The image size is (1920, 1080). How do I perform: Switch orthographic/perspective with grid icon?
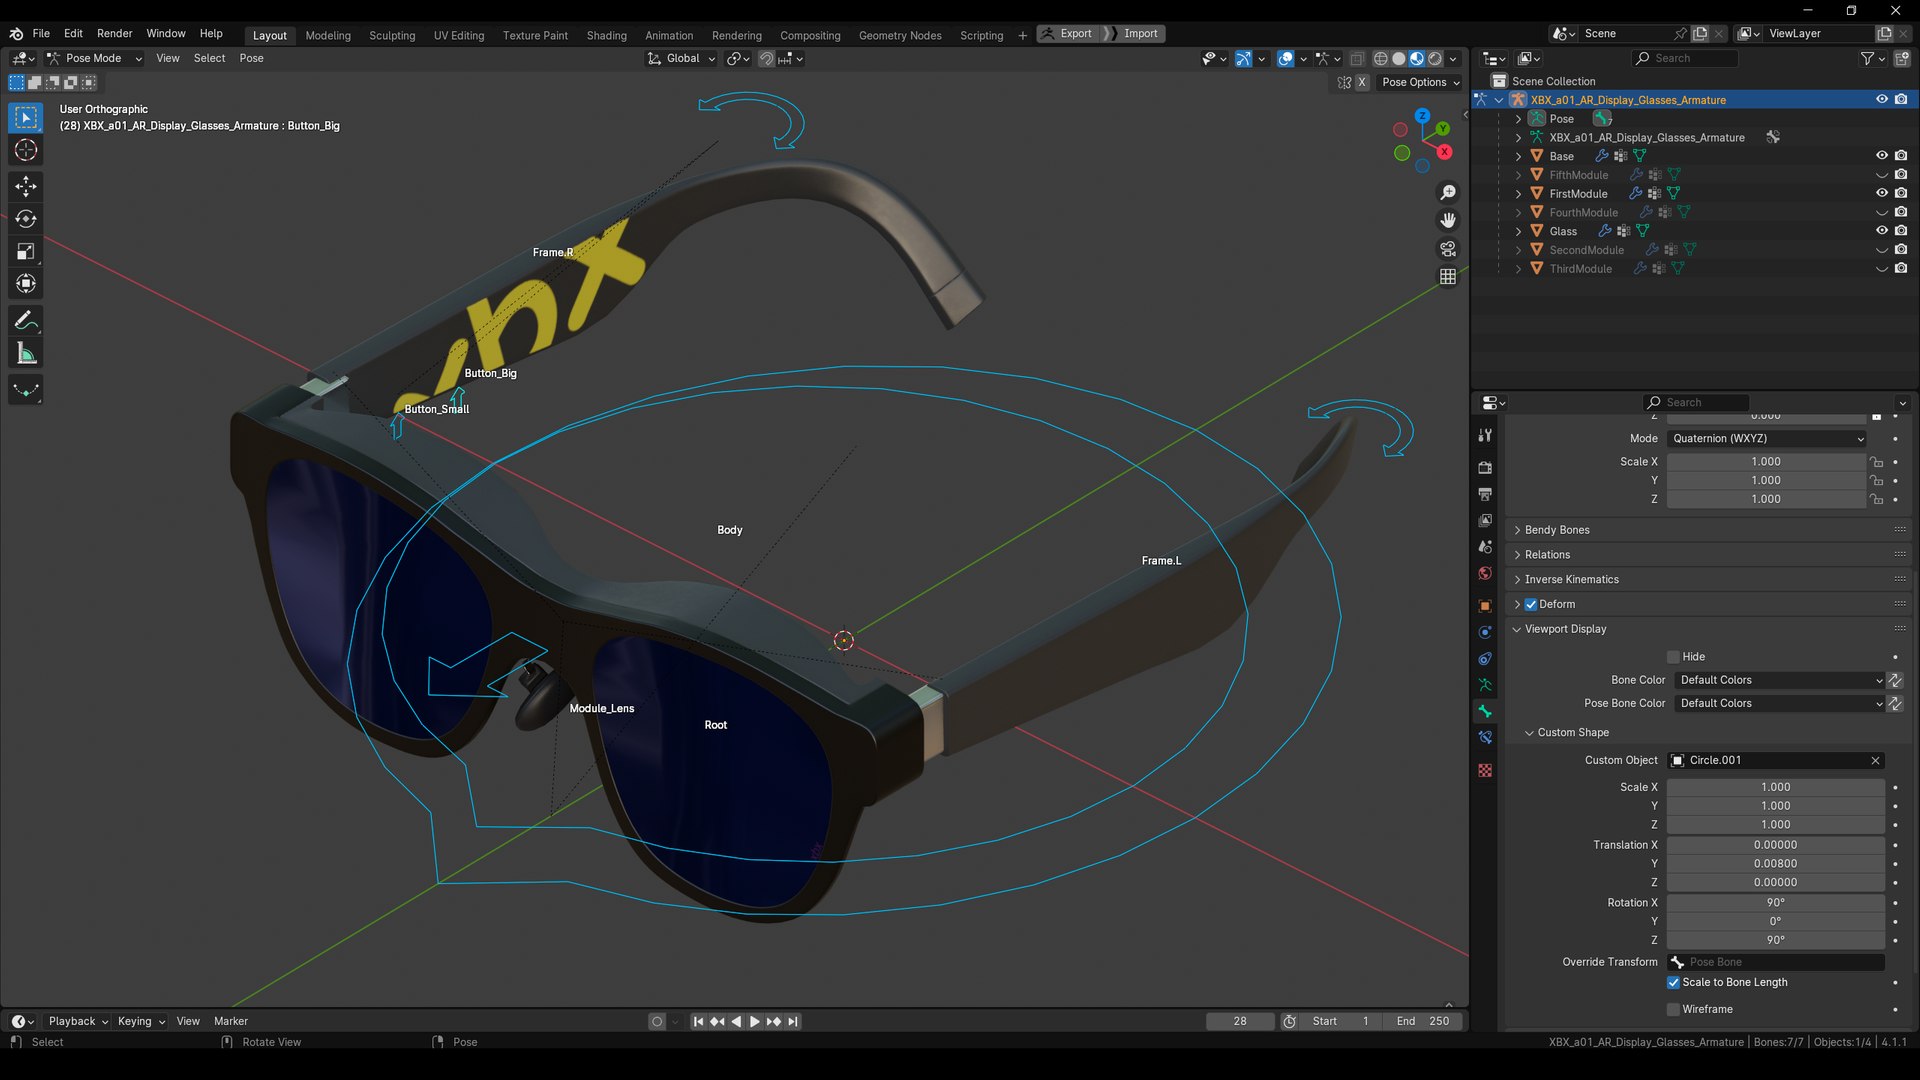point(1448,276)
